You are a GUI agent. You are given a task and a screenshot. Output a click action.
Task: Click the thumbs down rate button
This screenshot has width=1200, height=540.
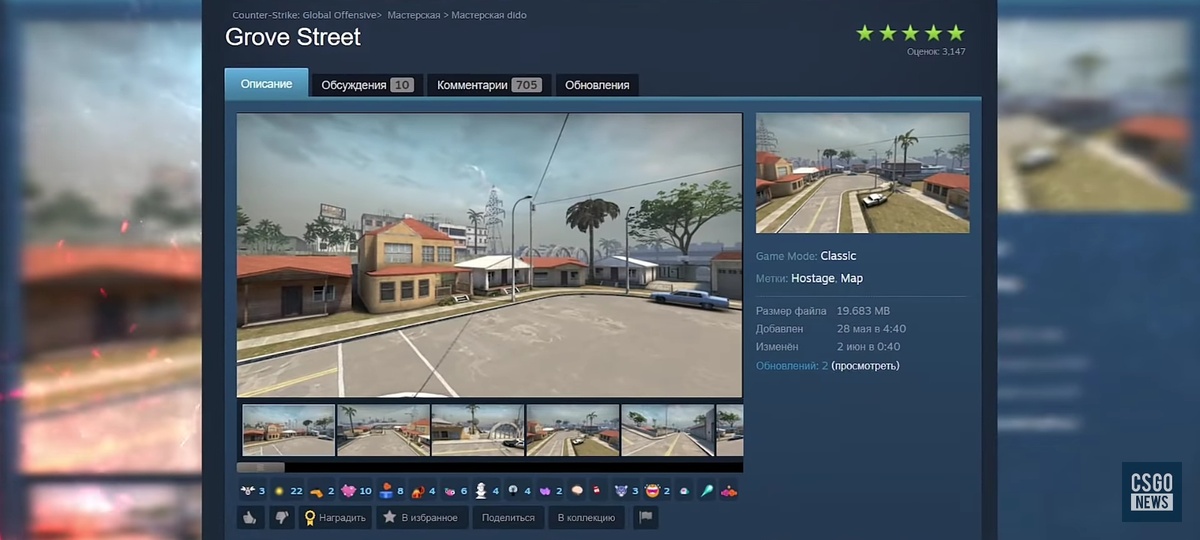281,517
